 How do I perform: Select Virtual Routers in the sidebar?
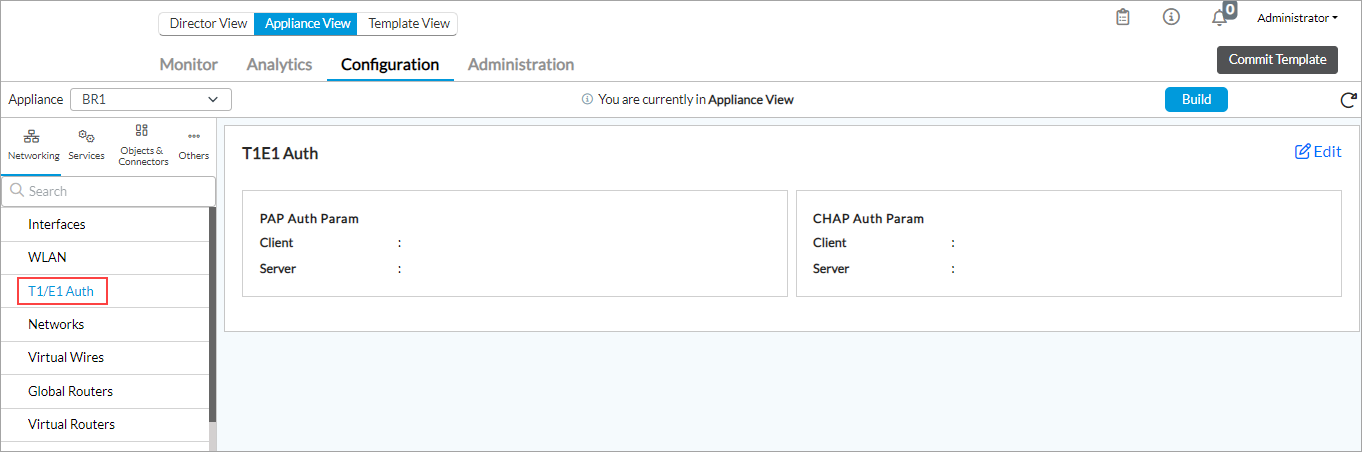point(105,424)
